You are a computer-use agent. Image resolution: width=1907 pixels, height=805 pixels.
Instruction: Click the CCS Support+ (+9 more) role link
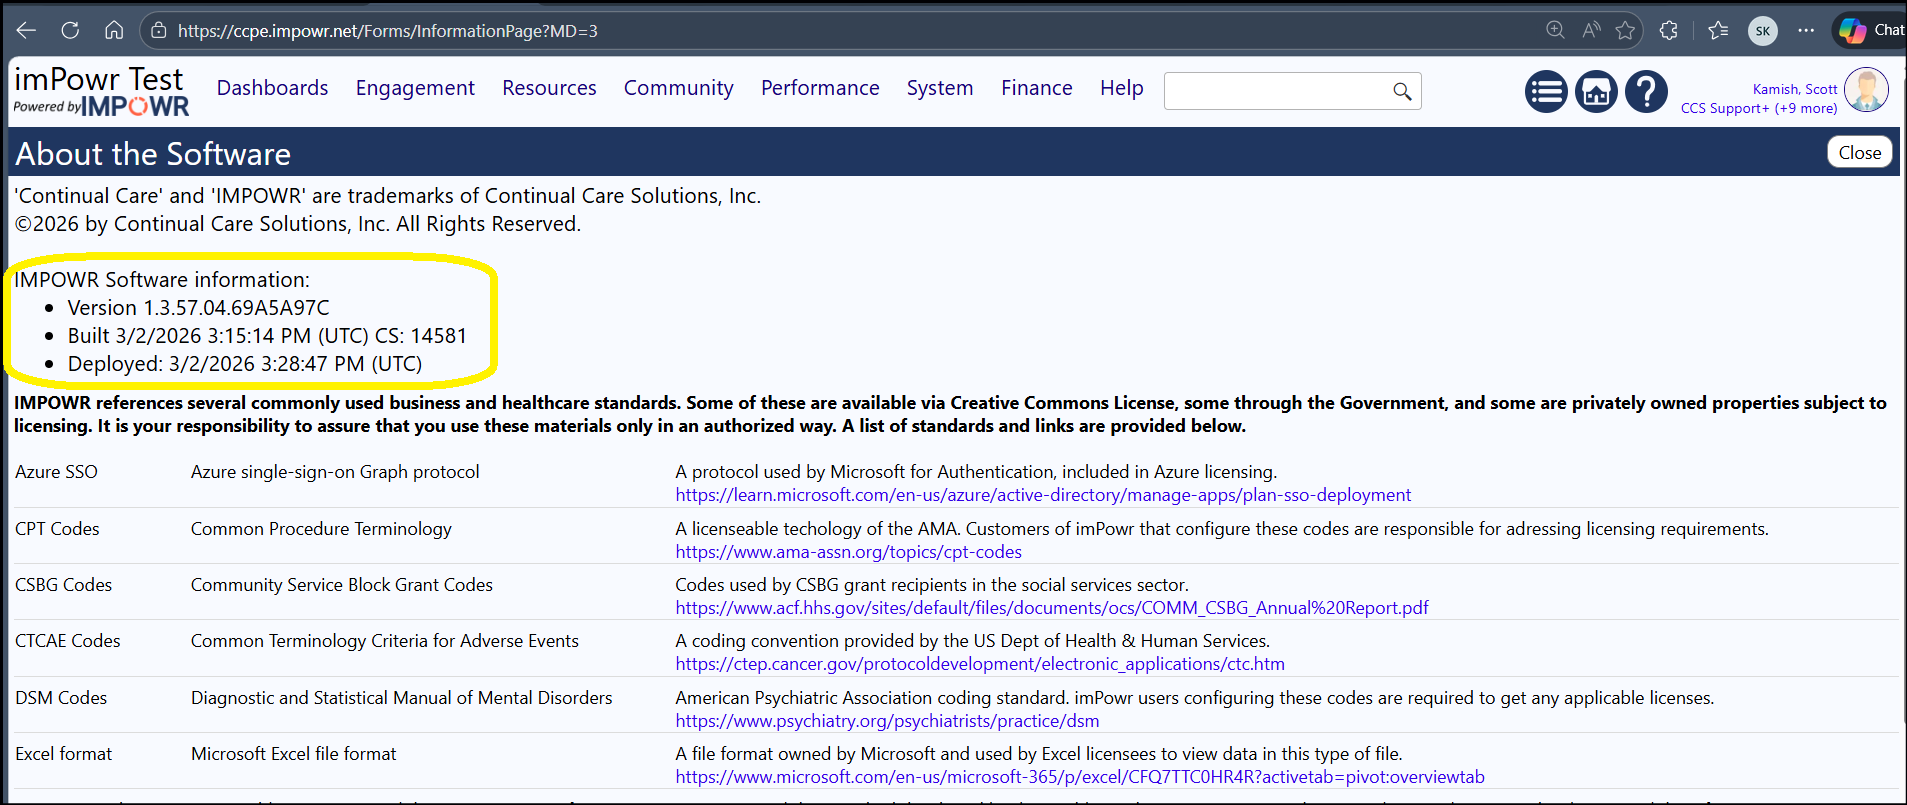click(x=1759, y=108)
